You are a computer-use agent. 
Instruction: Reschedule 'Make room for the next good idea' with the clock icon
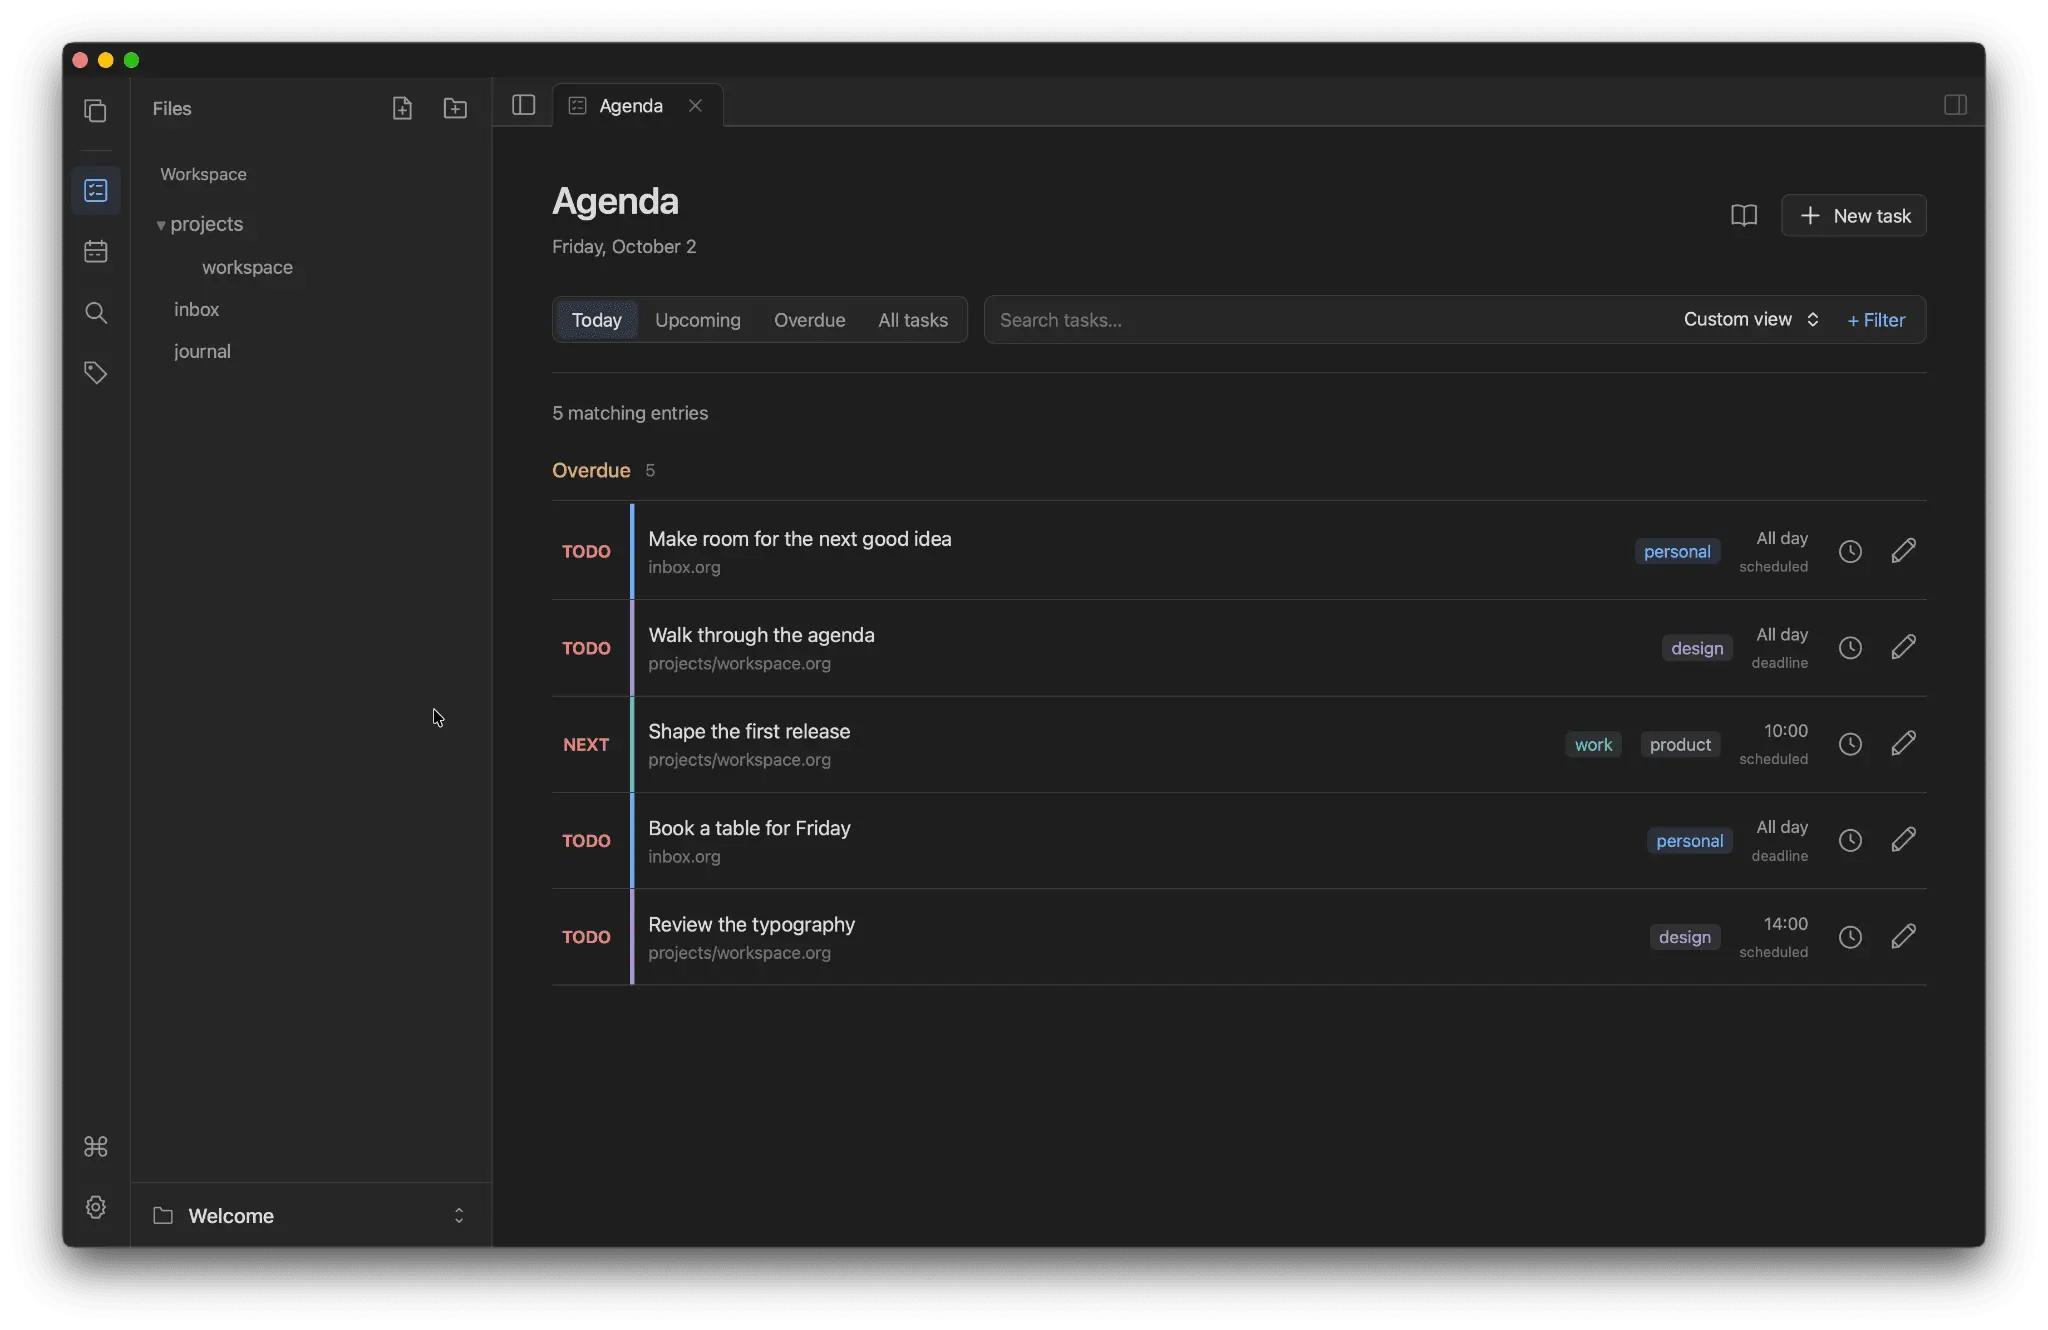pos(1850,551)
